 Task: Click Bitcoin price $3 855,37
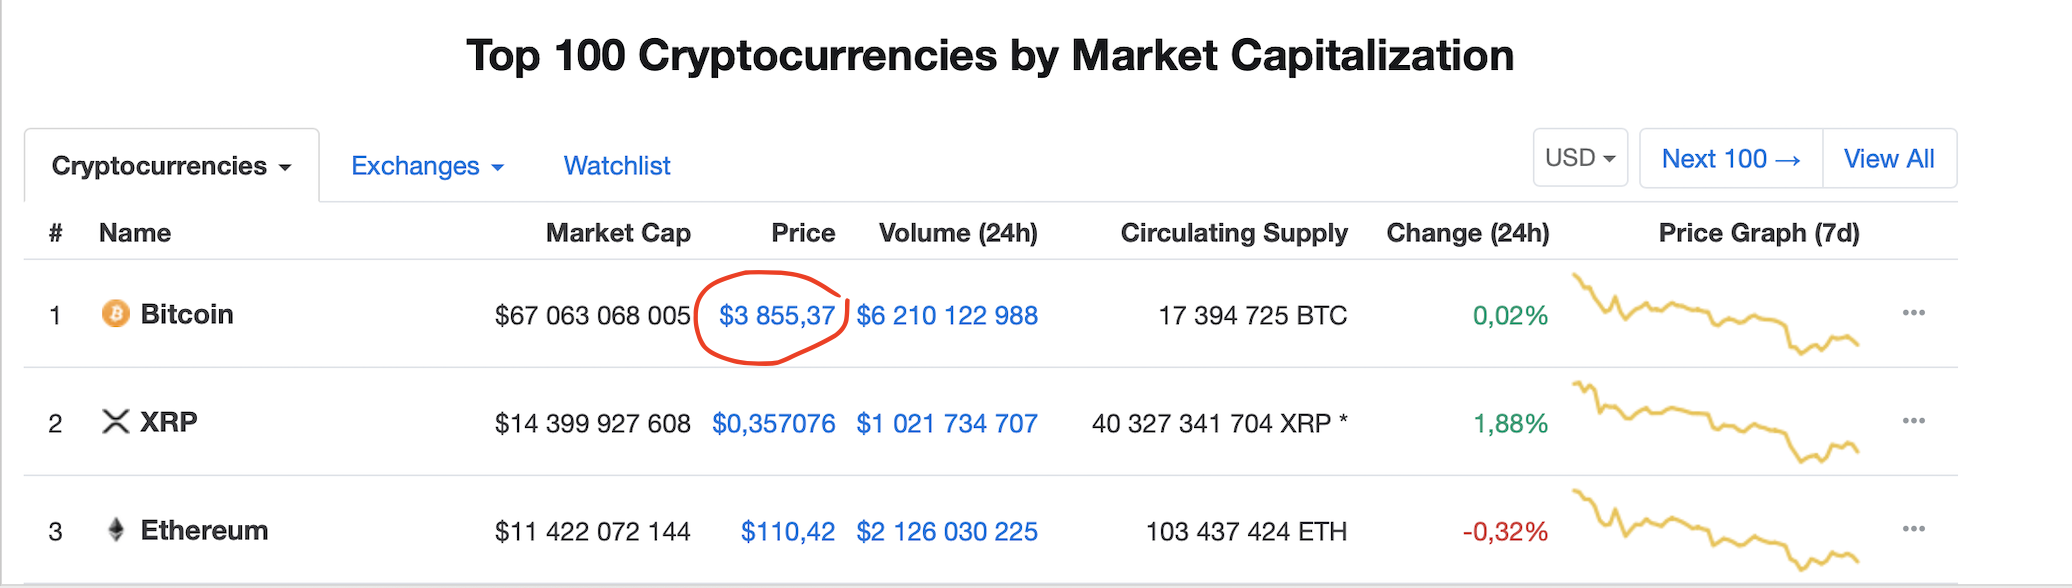point(777,316)
